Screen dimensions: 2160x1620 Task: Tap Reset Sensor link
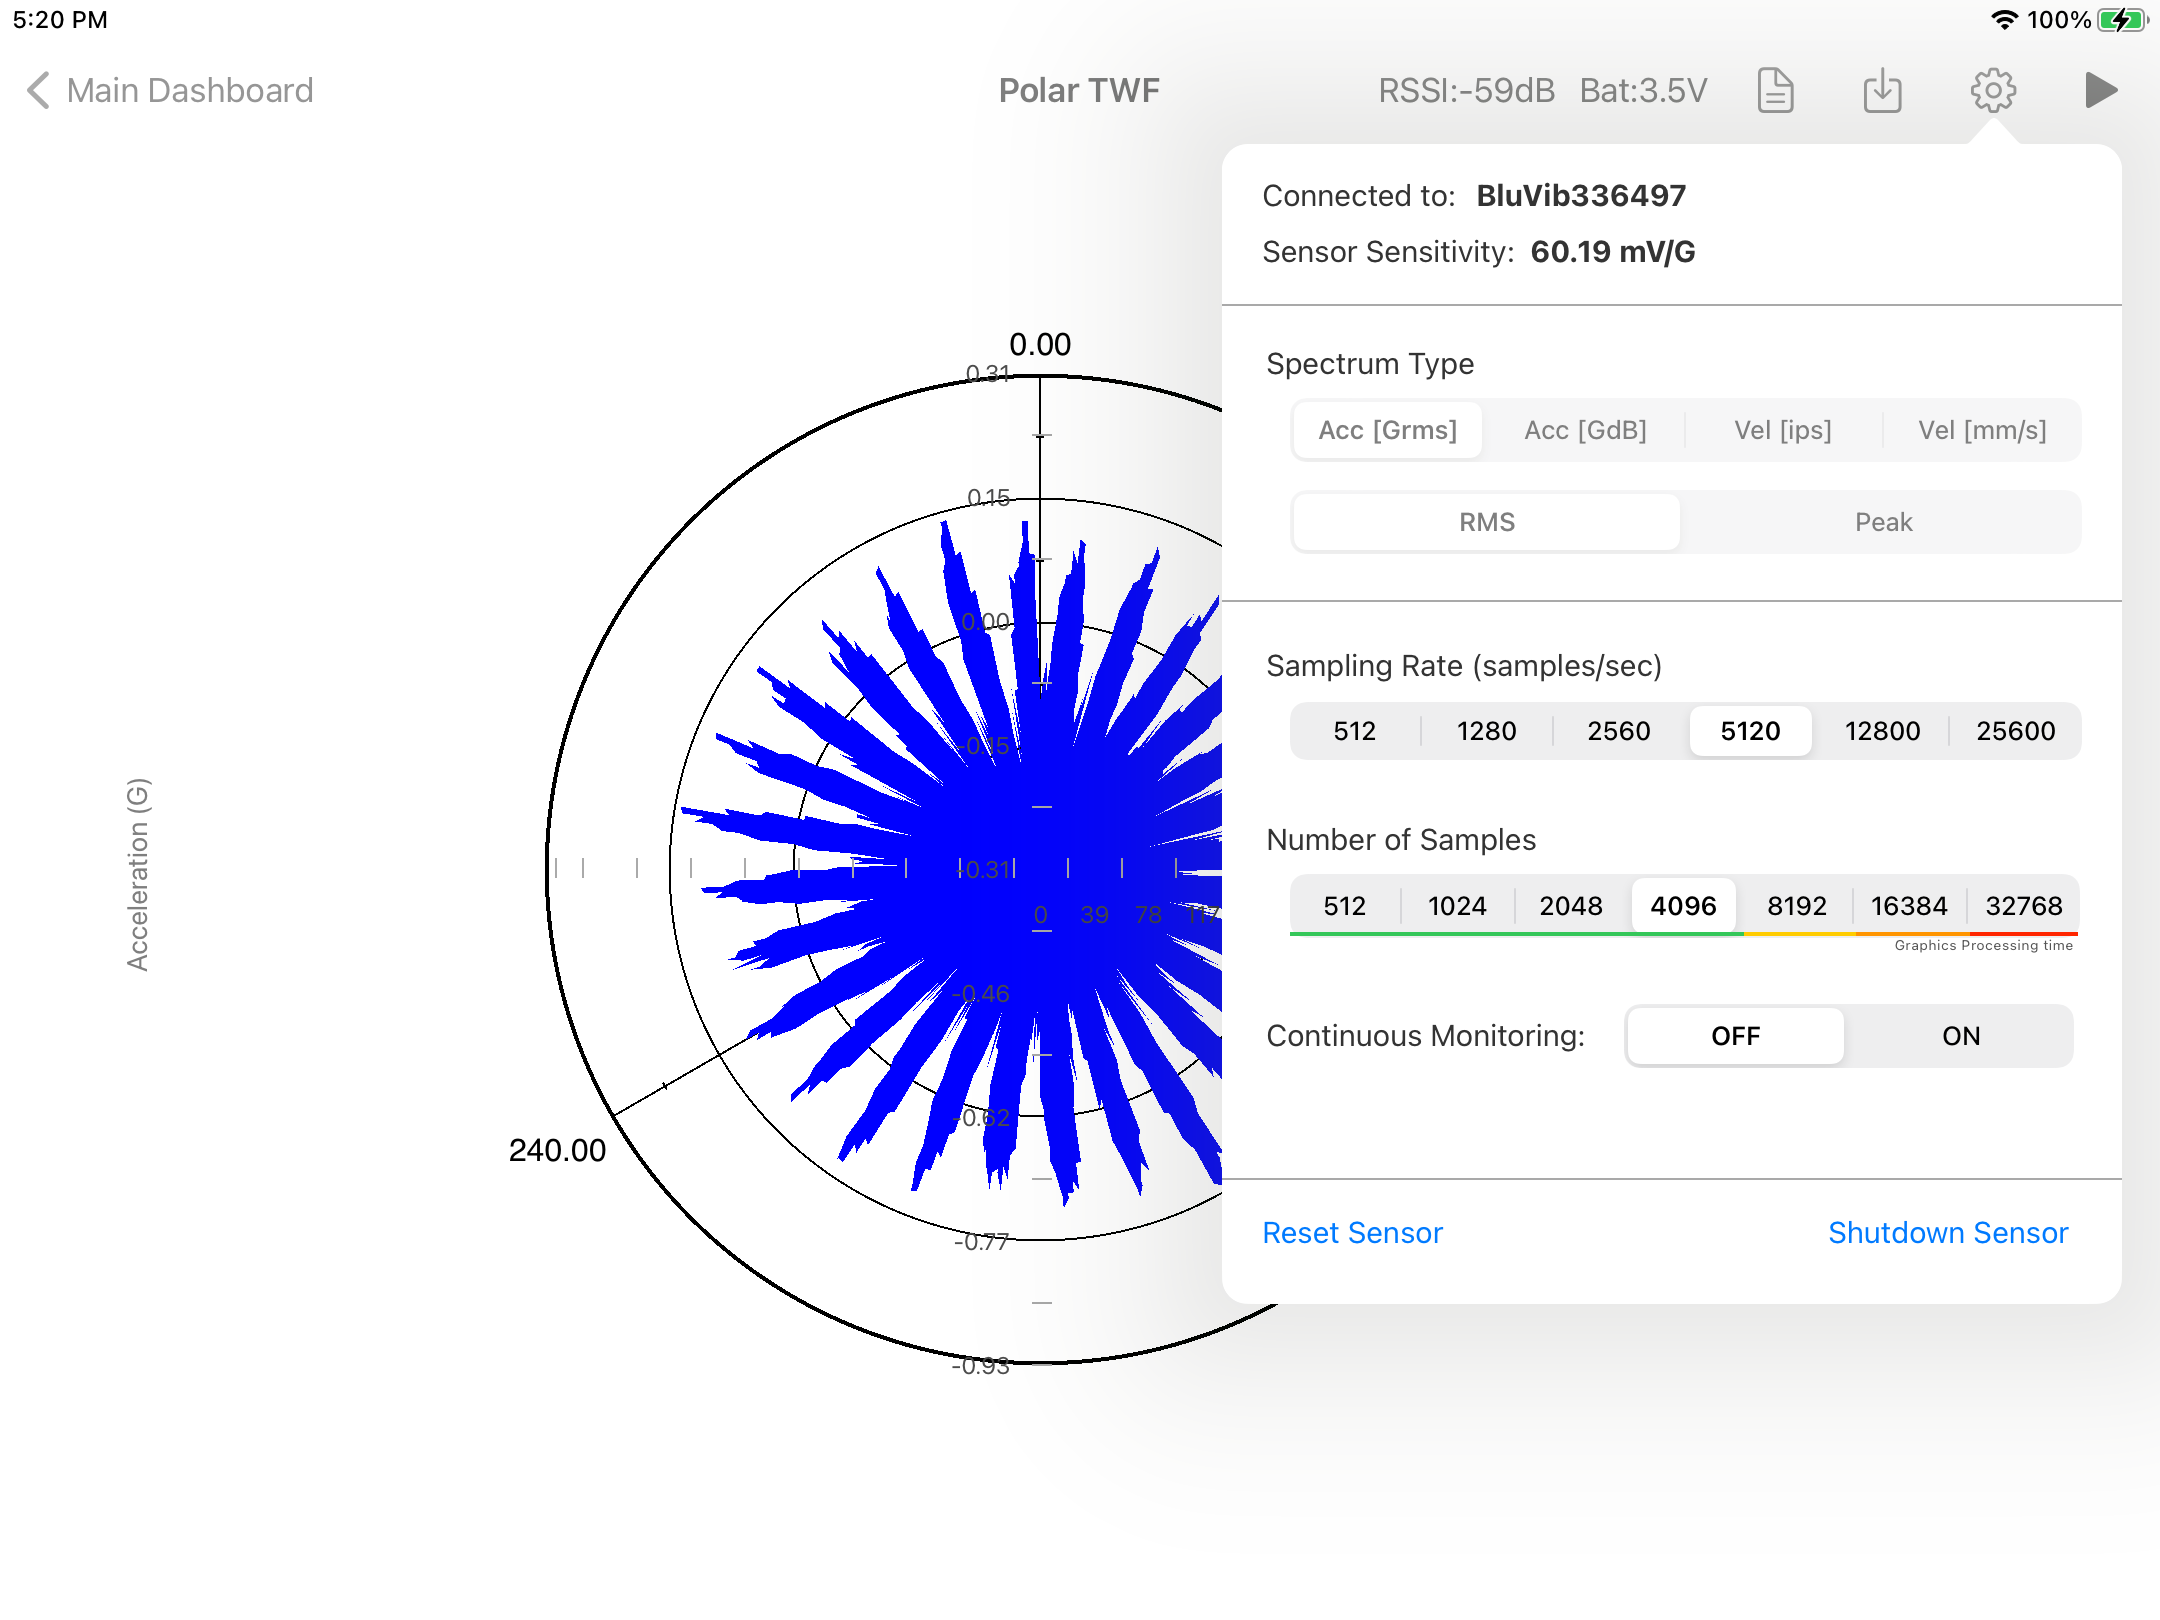(1352, 1233)
